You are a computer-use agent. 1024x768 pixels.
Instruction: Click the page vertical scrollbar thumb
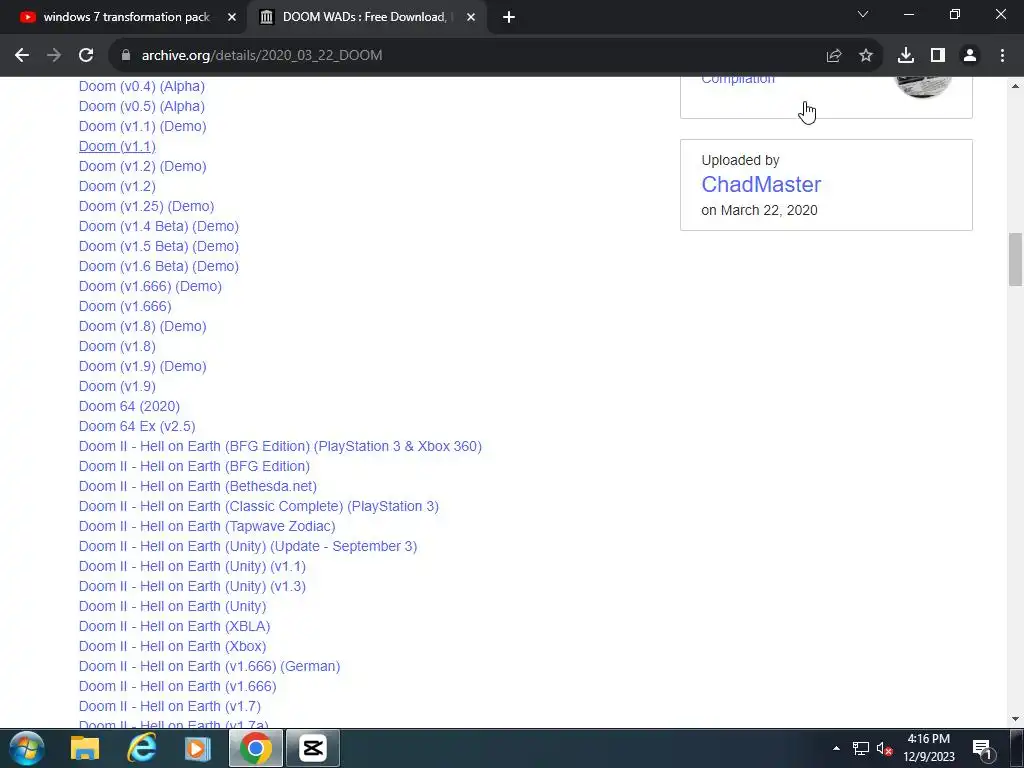[1016, 259]
